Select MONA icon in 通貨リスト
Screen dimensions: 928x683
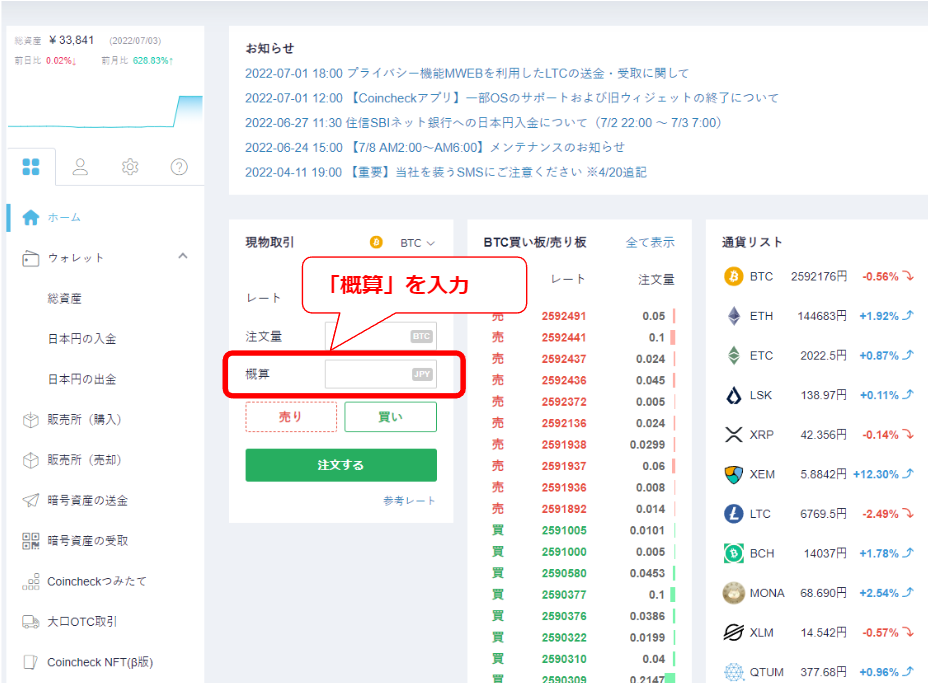pos(734,593)
